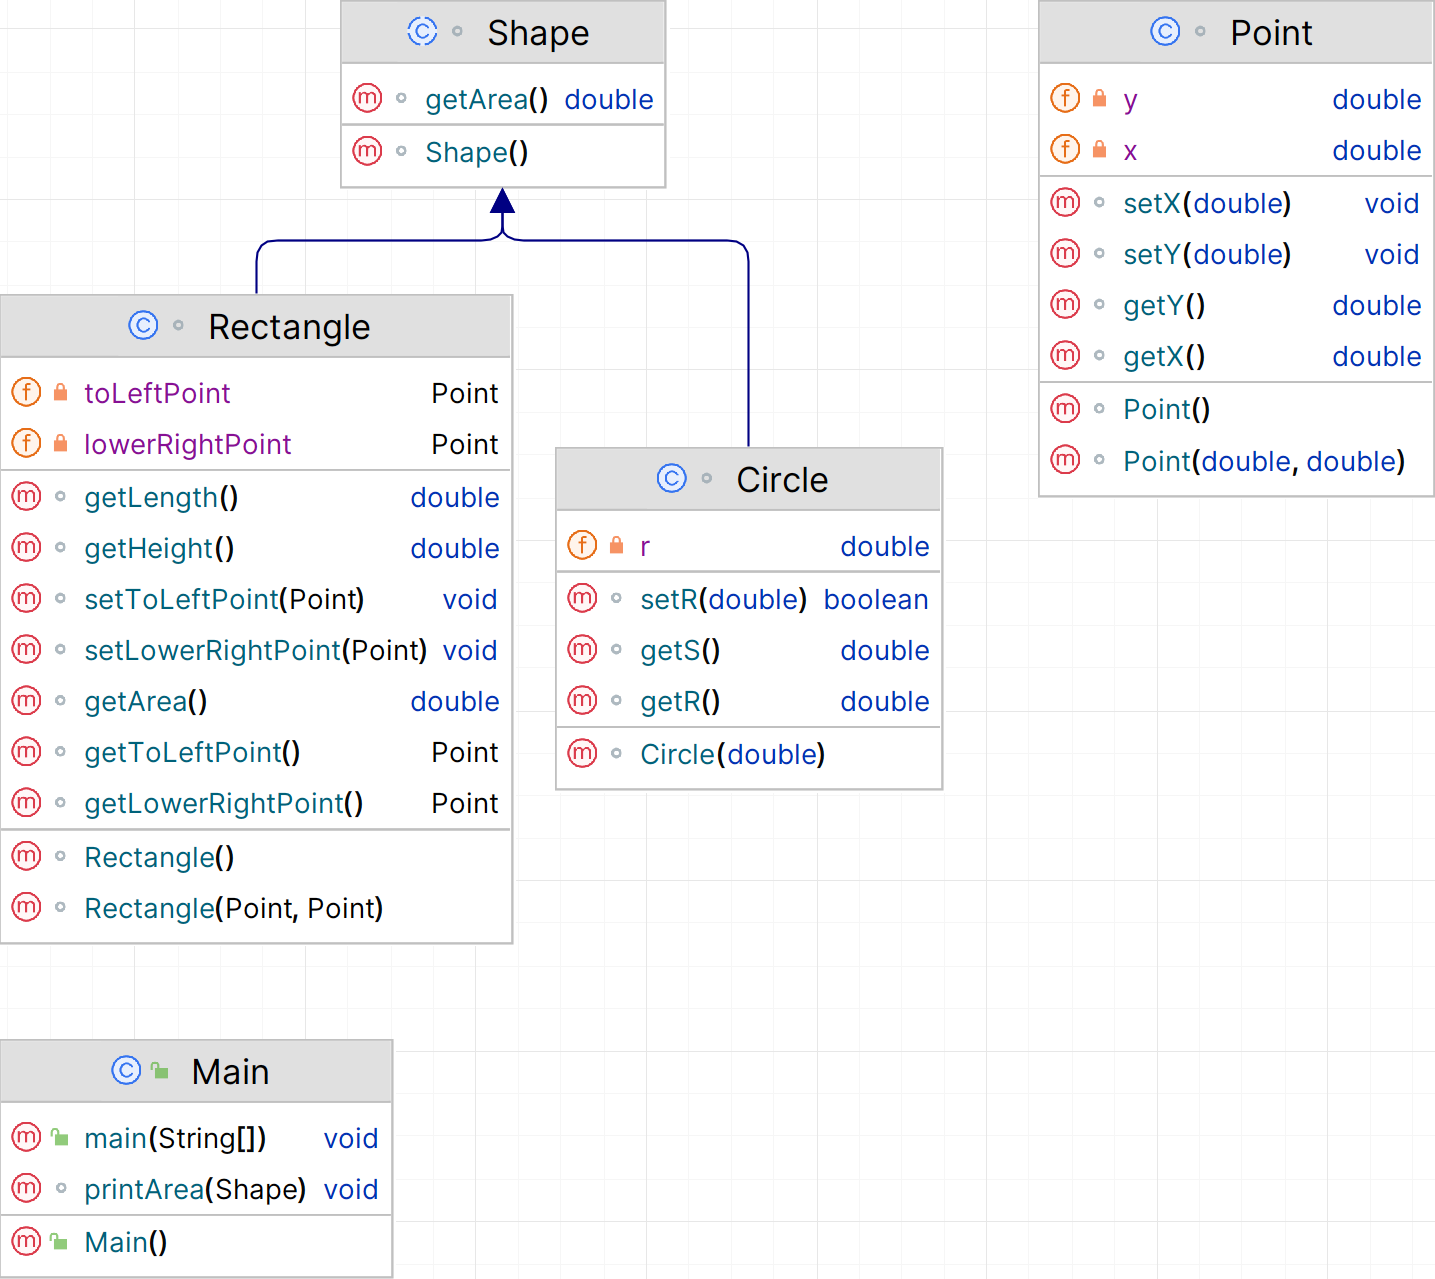Click the class icon next to Point header
Image resolution: width=1435 pixels, height=1279 pixels.
coord(1165,32)
